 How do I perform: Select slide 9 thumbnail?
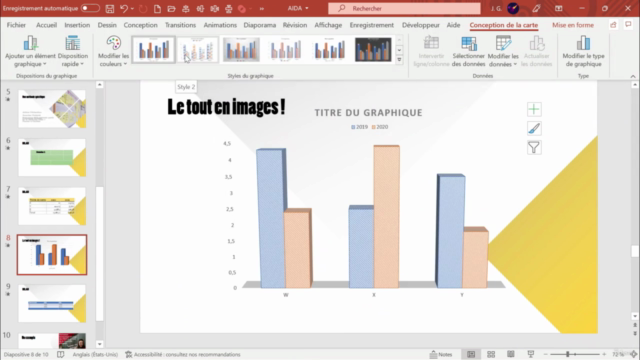click(x=52, y=303)
